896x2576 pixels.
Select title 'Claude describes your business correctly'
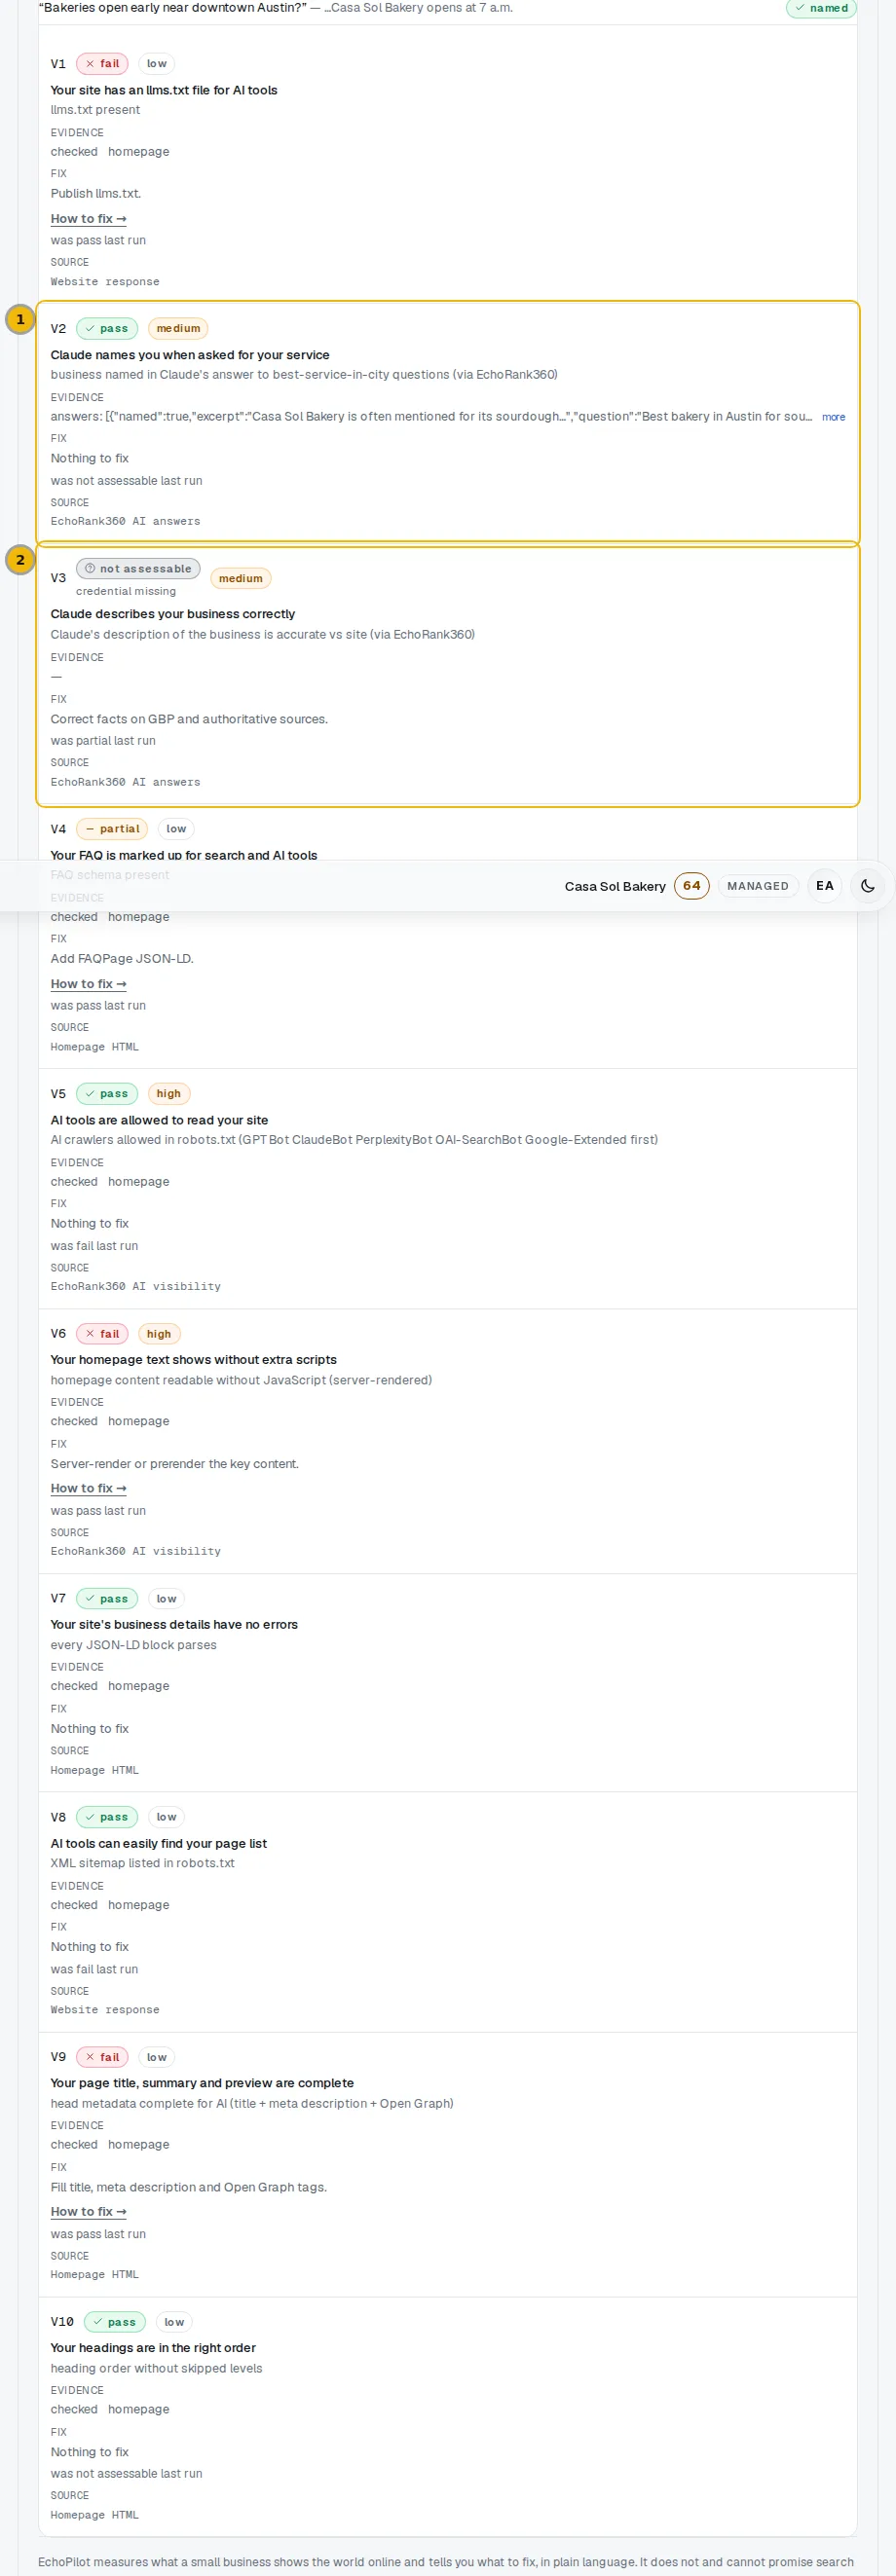173,614
